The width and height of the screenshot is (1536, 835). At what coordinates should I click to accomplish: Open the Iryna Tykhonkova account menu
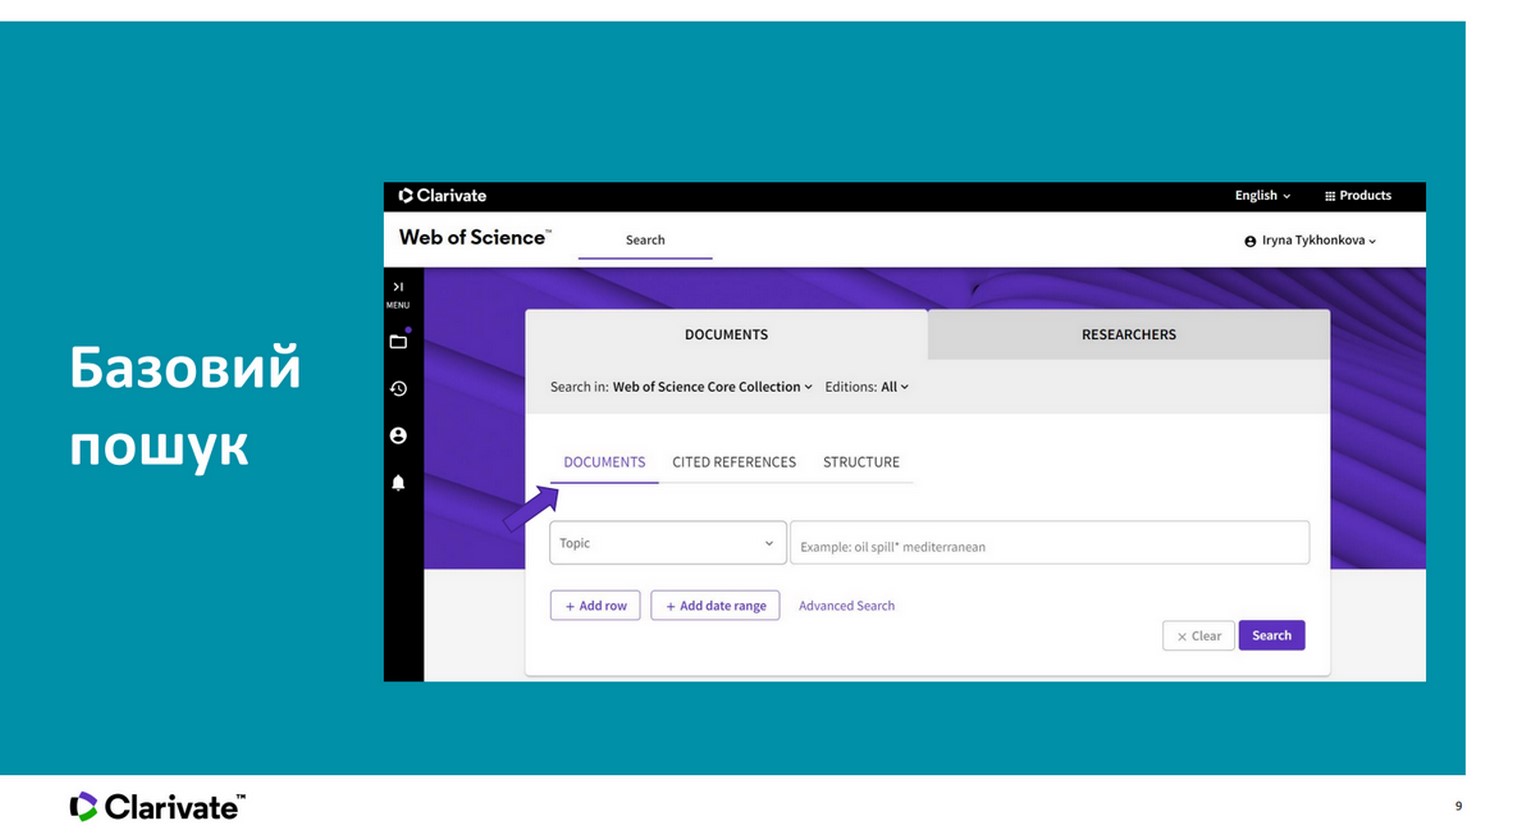[1310, 241]
